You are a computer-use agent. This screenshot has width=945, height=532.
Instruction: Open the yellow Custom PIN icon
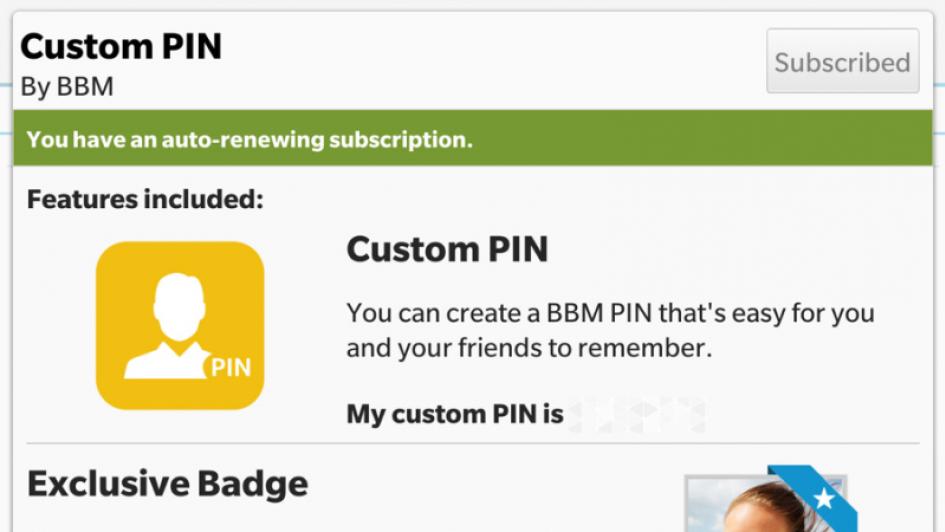click(x=180, y=325)
